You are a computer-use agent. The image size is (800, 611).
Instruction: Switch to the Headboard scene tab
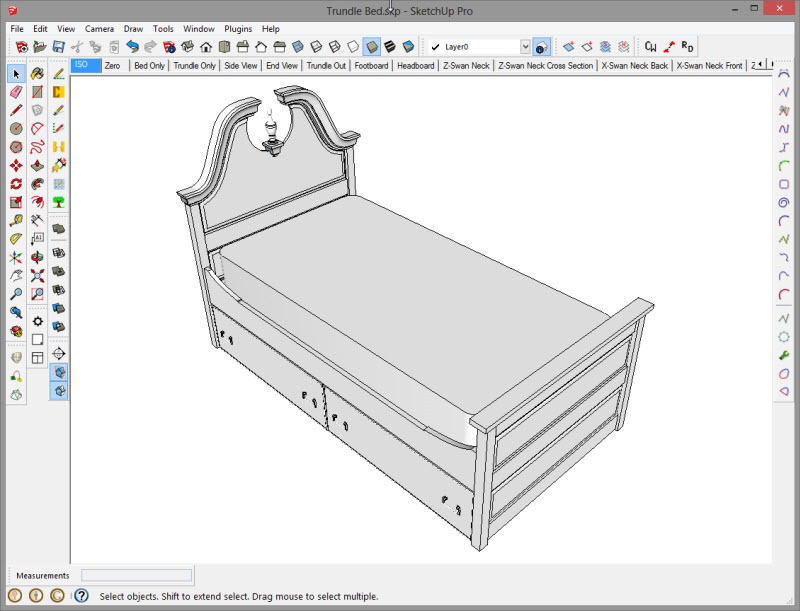(415, 66)
